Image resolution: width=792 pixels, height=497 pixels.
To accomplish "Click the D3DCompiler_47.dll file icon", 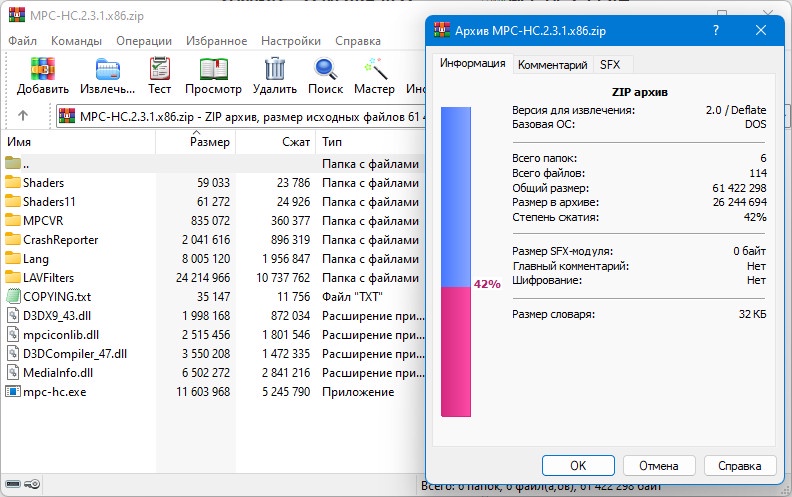I will (13, 353).
